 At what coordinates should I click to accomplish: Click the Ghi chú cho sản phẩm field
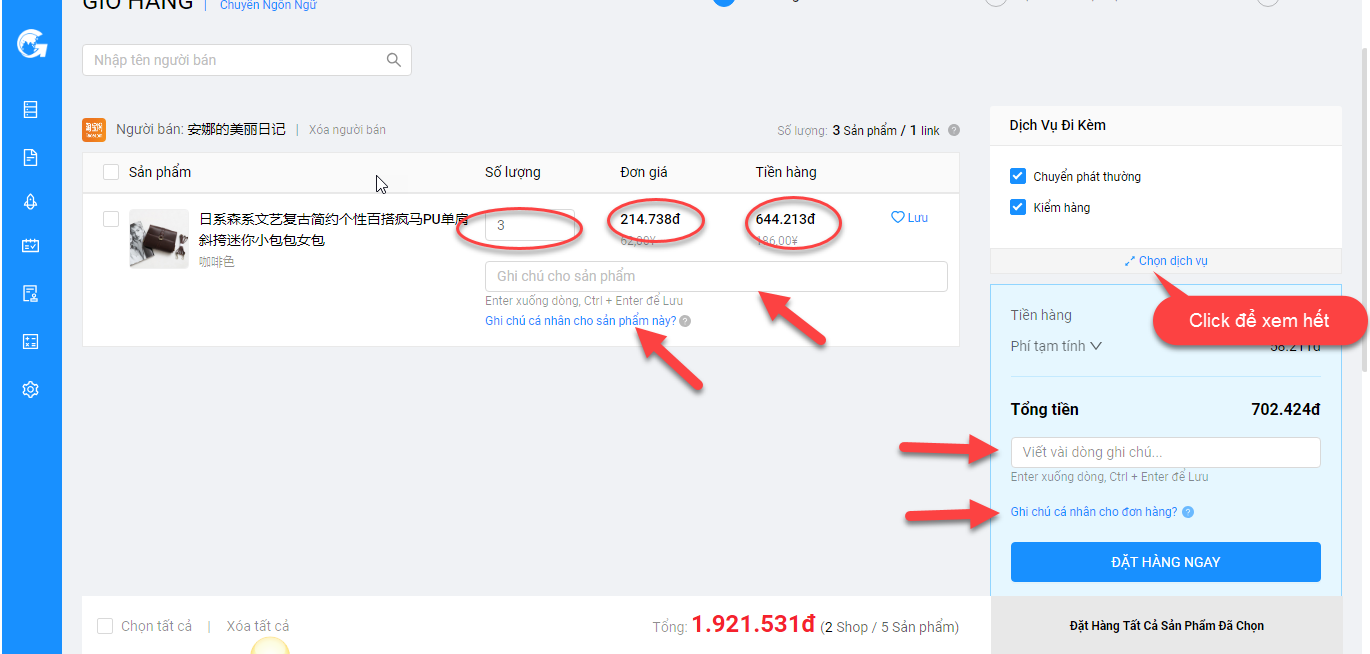tap(715, 276)
